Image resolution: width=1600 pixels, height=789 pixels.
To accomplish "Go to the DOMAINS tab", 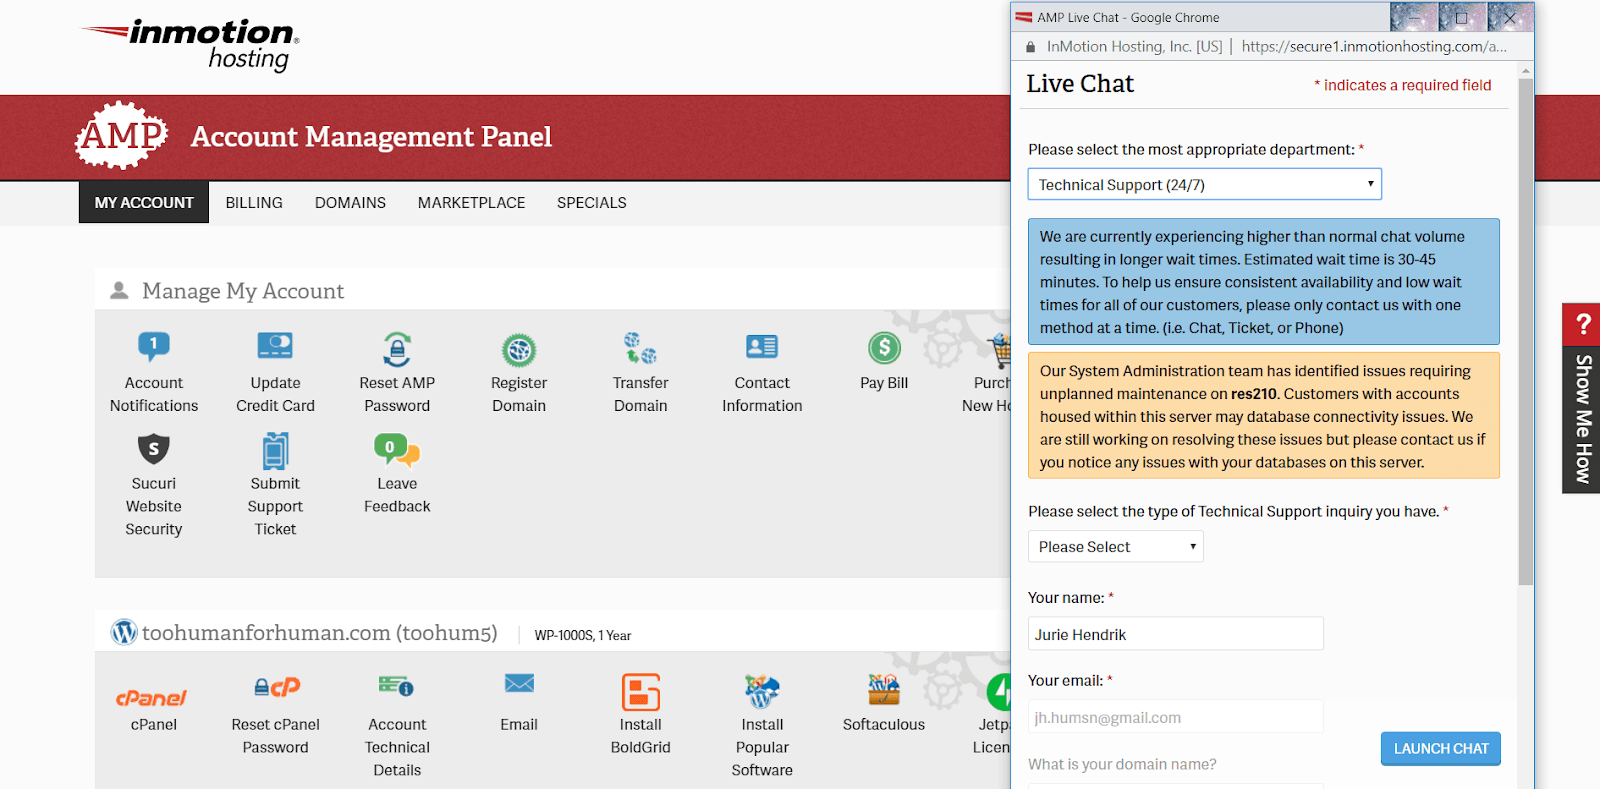I will pyautogui.click(x=350, y=203).
